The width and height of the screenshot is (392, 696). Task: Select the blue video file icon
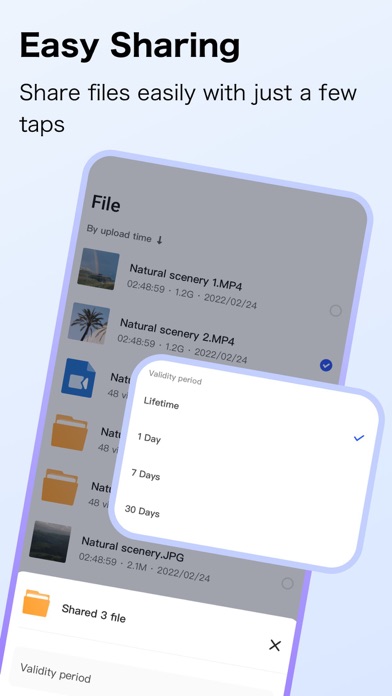79,378
